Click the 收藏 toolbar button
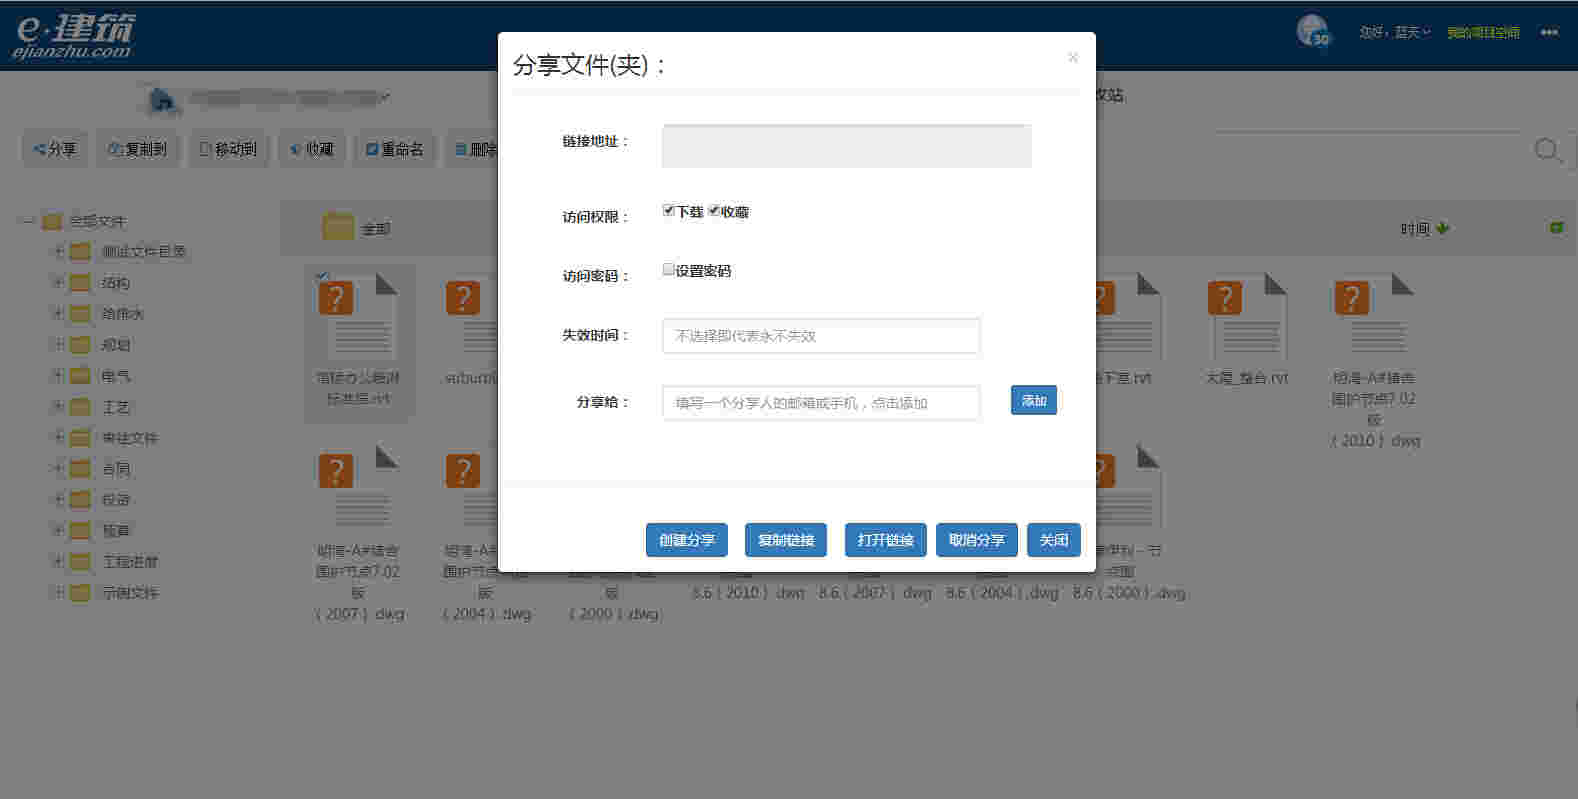 (312, 149)
